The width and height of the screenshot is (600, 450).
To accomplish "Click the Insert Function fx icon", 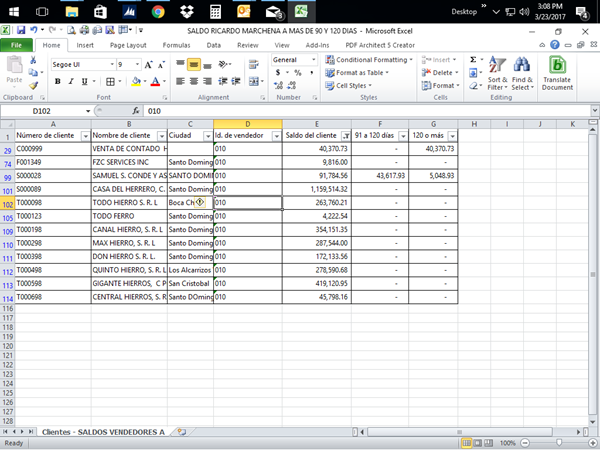I will (x=135, y=111).
